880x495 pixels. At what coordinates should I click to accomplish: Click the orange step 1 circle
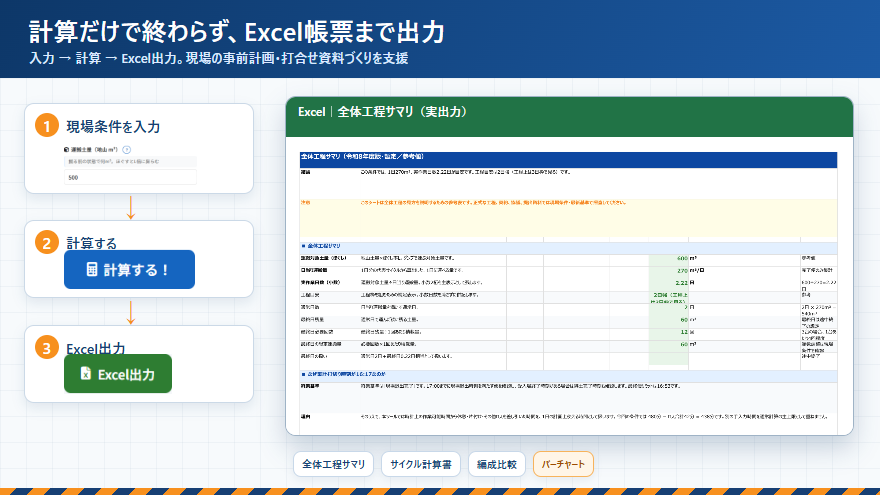47,126
